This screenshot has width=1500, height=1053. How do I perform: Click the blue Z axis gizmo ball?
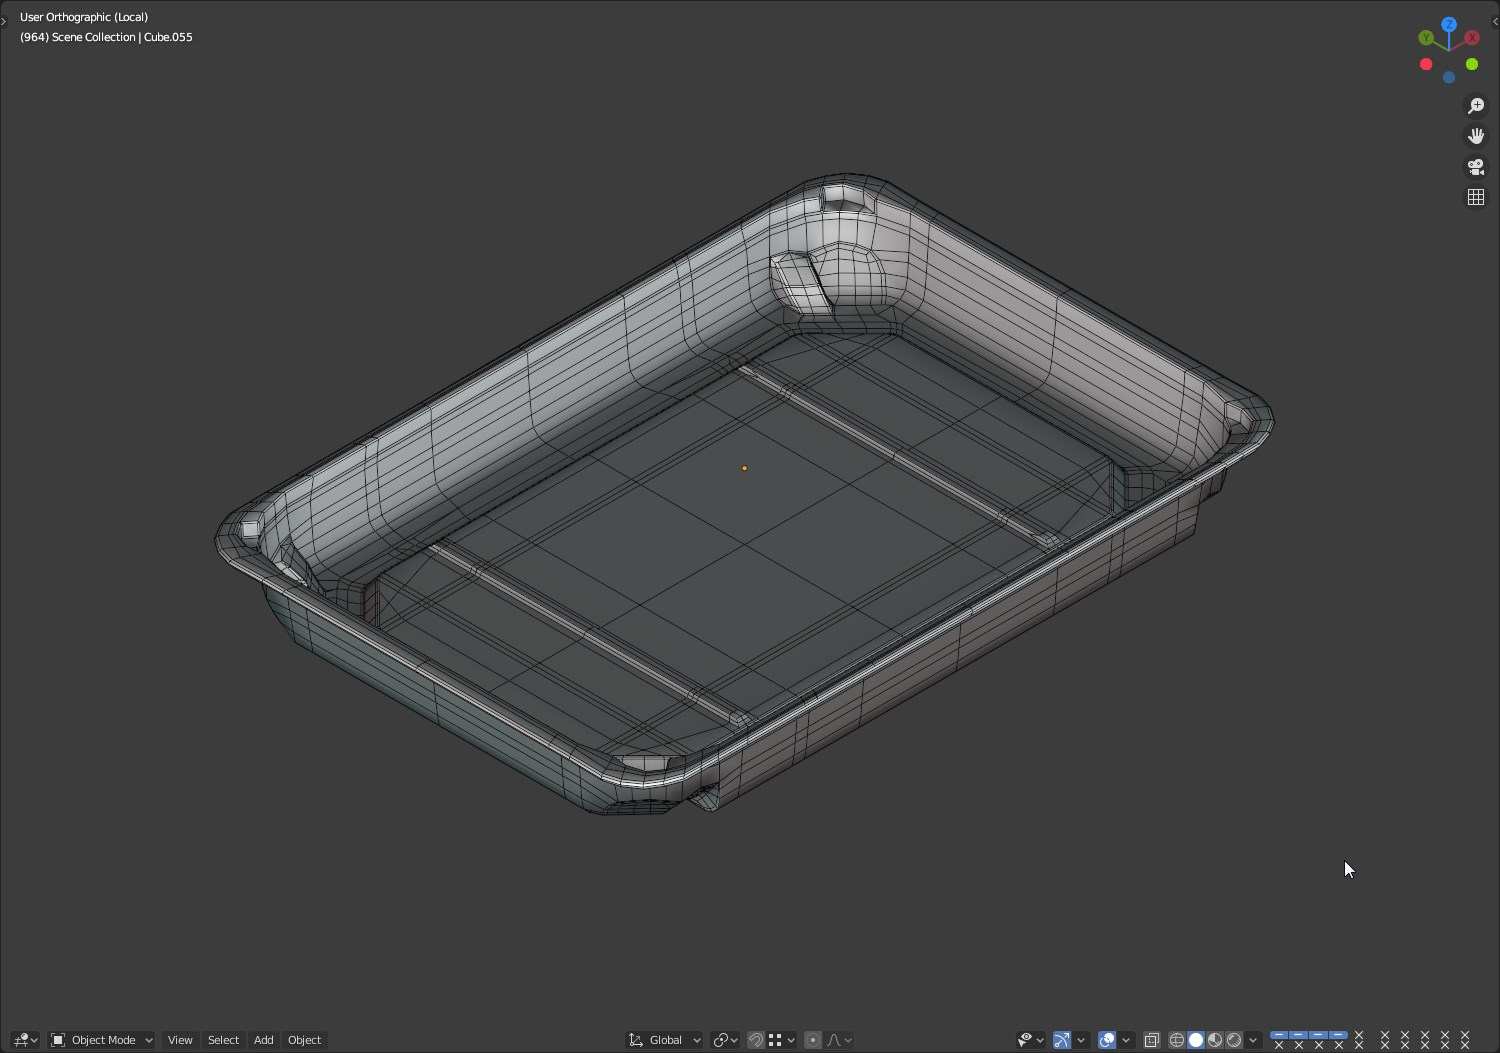pyautogui.click(x=1449, y=24)
